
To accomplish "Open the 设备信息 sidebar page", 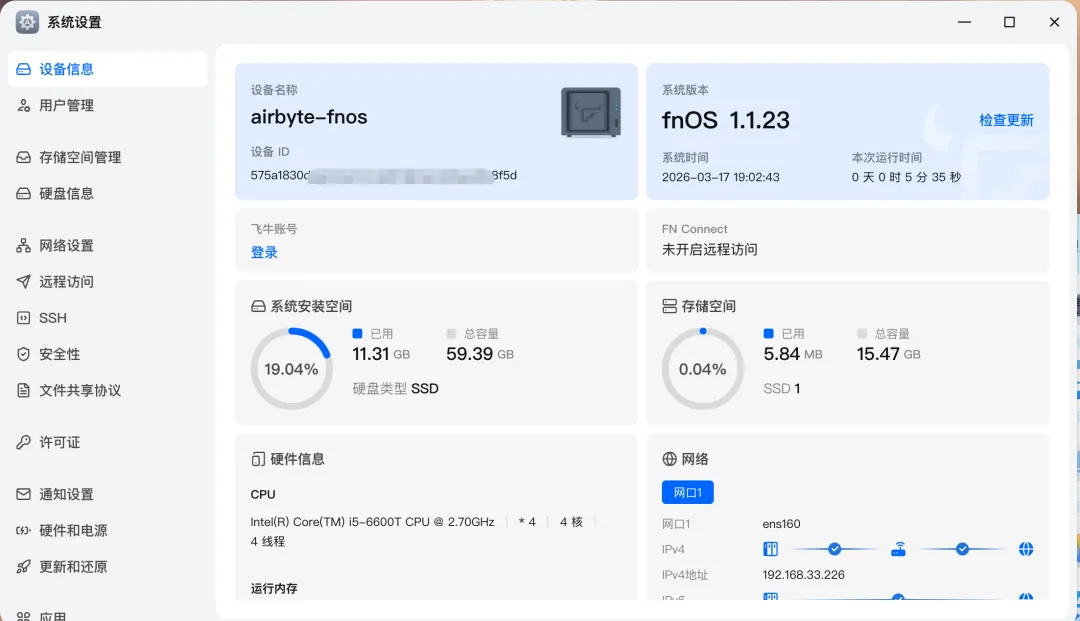I will click(x=107, y=69).
